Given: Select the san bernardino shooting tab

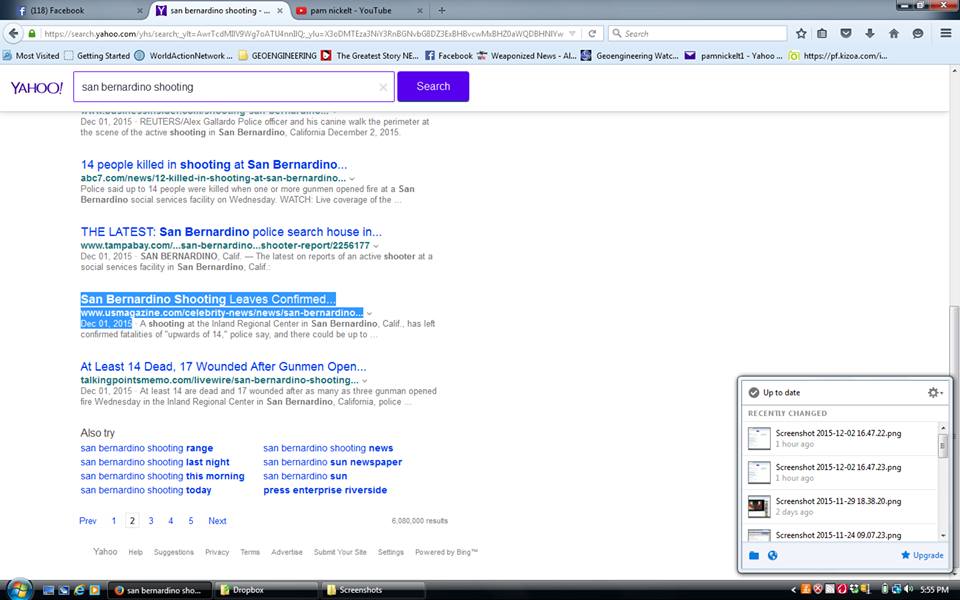Looking at the screenshot, I should point(220,10).
